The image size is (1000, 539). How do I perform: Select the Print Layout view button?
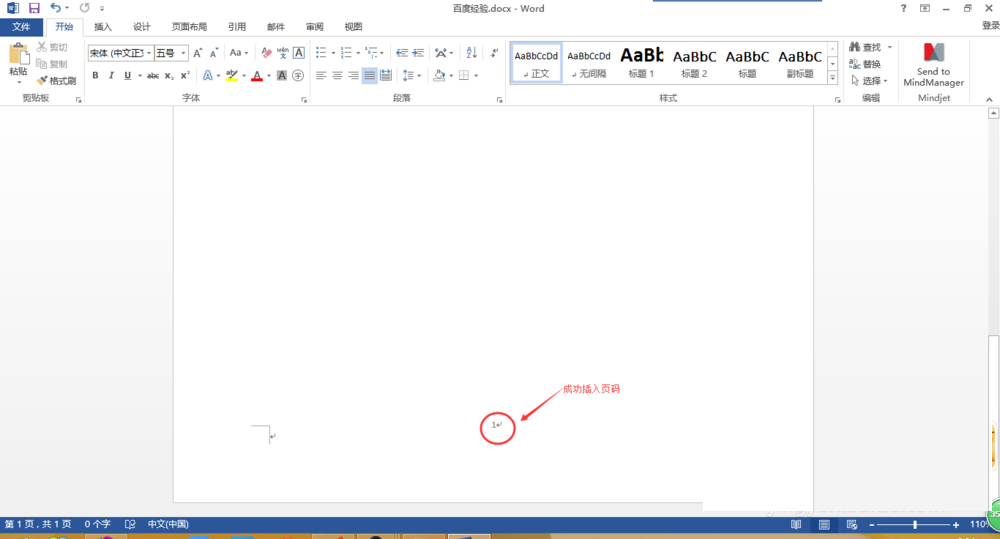coord(824,524)
